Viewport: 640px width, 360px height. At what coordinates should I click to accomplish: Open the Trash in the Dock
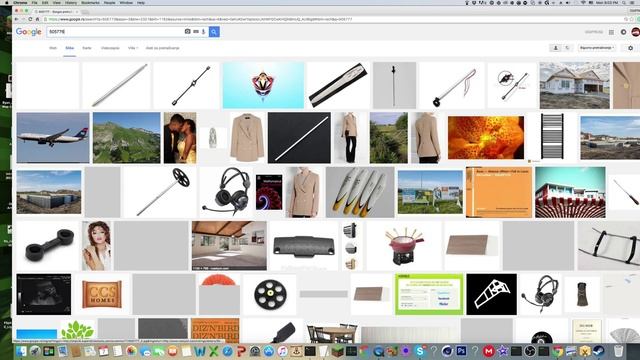pyautogui.click(x=618, y=351)
